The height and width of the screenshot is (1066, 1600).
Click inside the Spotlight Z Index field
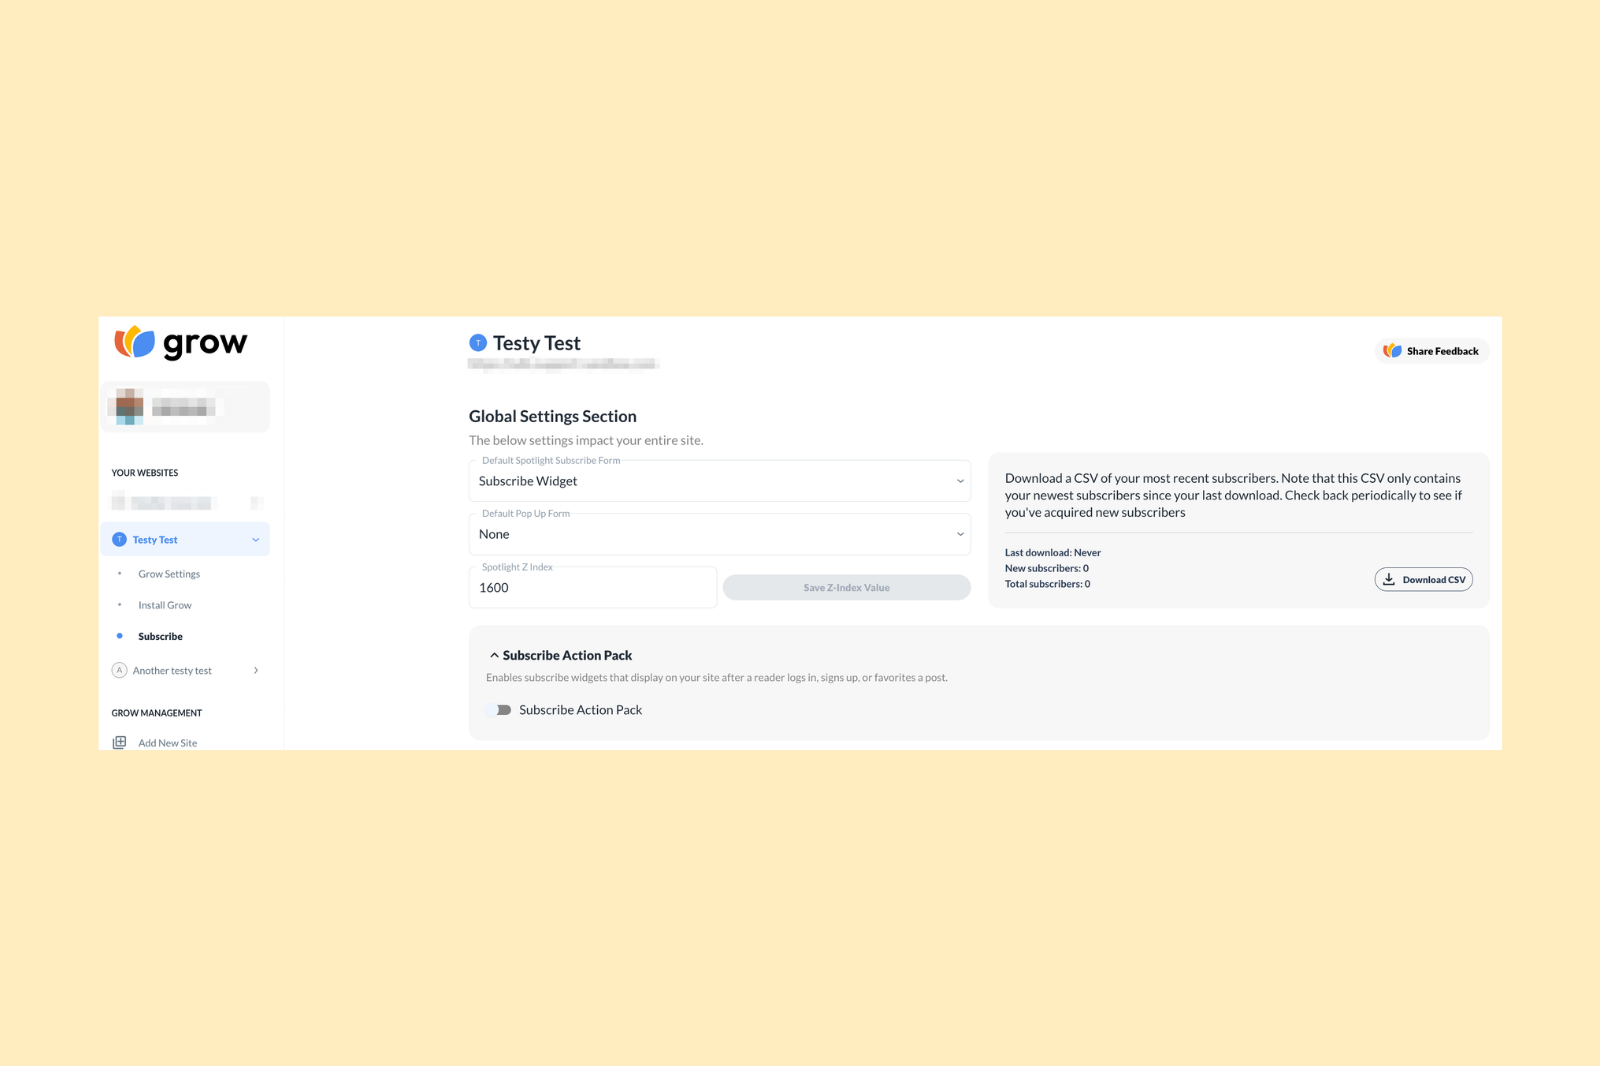pyautogui.click(x=592, y=588)
